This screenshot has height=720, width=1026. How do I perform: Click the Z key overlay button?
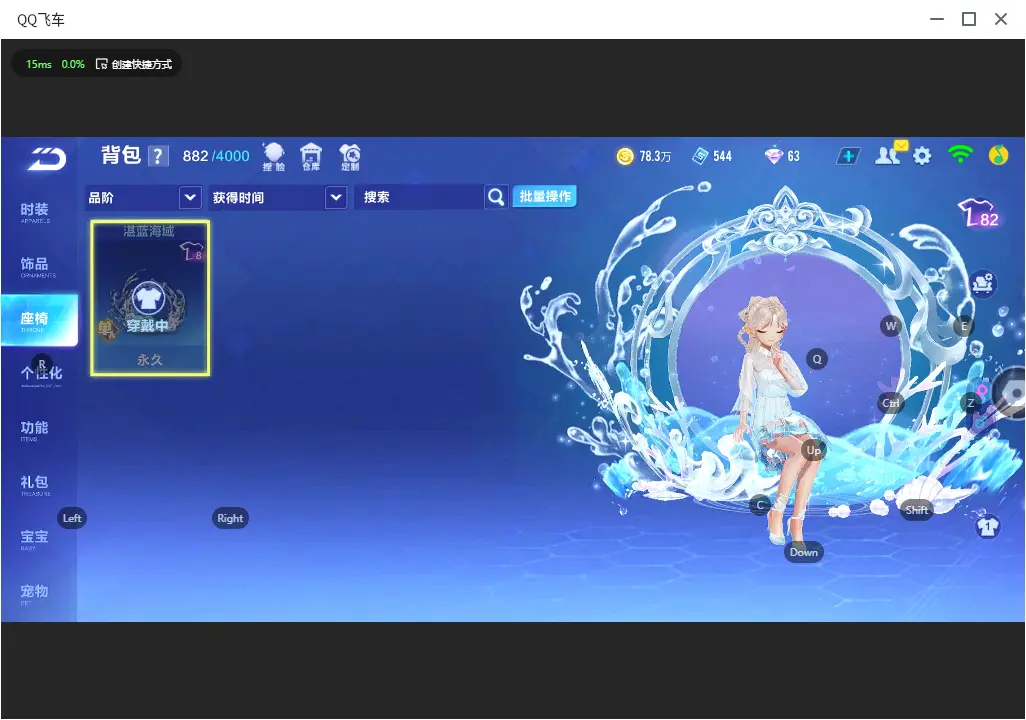coord(971,403)
